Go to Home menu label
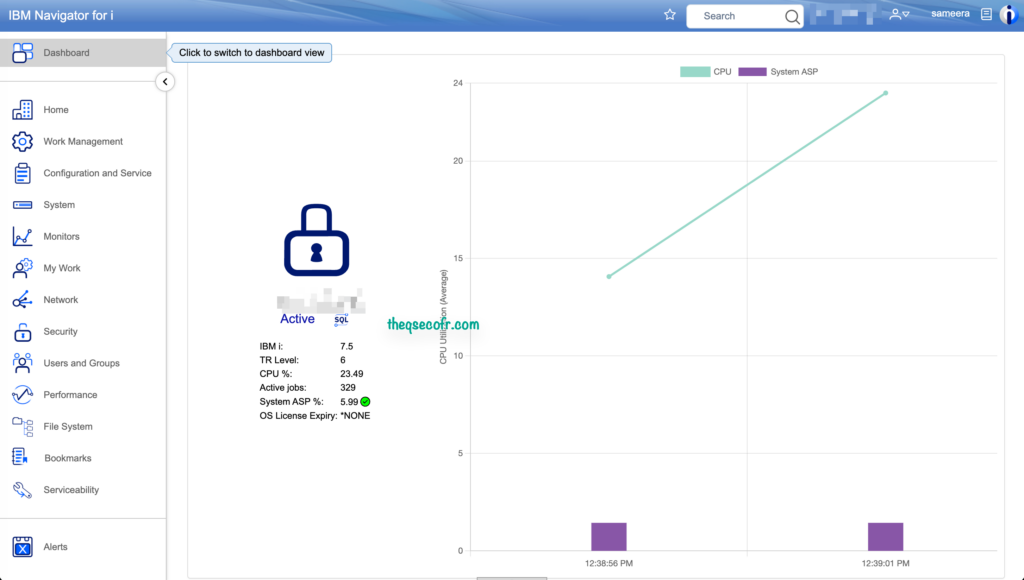Image resolution: width=1024 pixels, height=580 pixels. tap(56, 110)
